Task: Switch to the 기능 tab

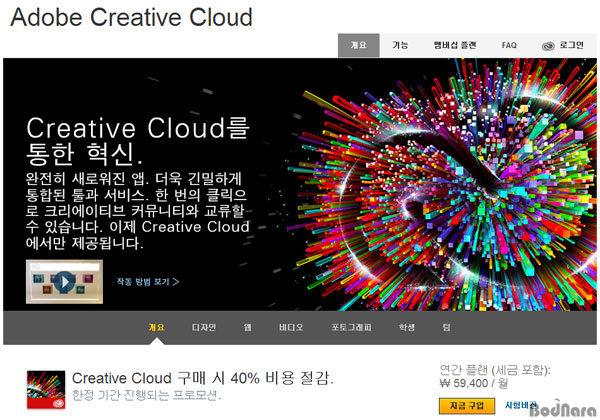Action: click(x=400, y=45)
